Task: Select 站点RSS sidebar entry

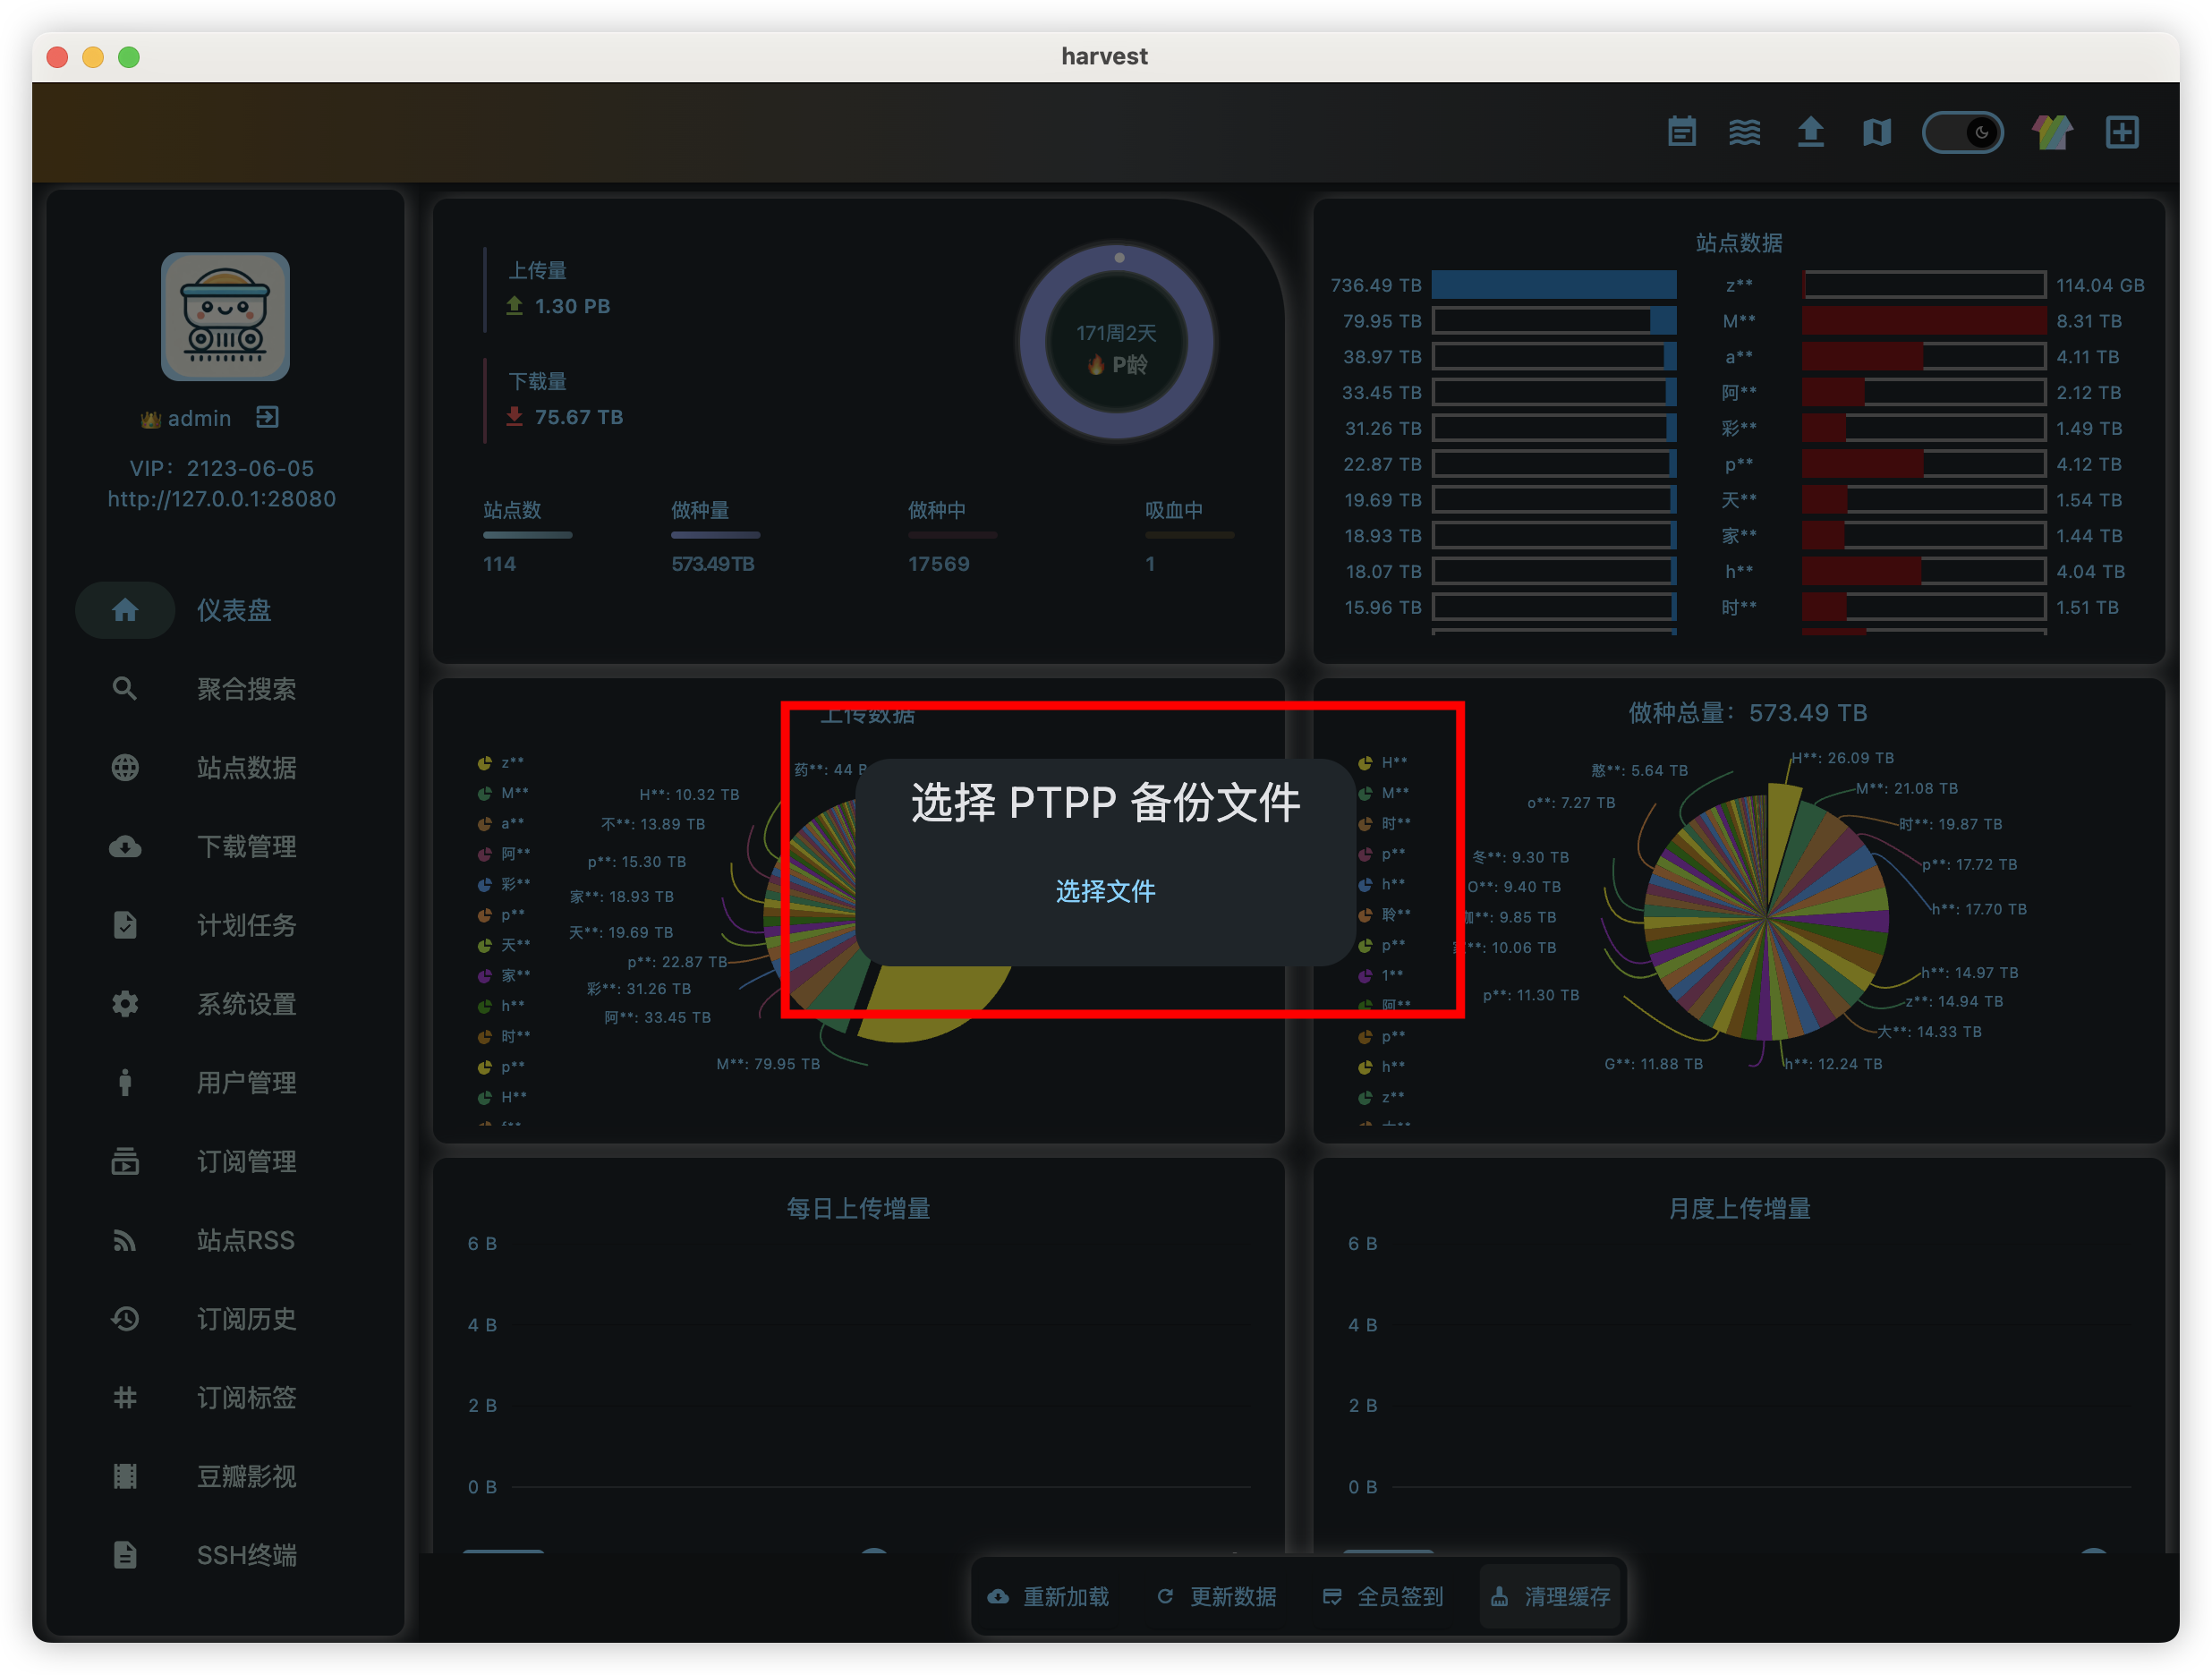Action: click(x=245, y=1240)
